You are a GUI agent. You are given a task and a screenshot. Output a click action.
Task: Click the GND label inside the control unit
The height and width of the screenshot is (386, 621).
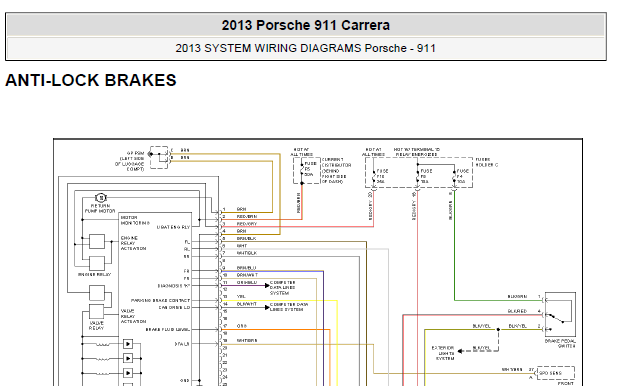185,380
